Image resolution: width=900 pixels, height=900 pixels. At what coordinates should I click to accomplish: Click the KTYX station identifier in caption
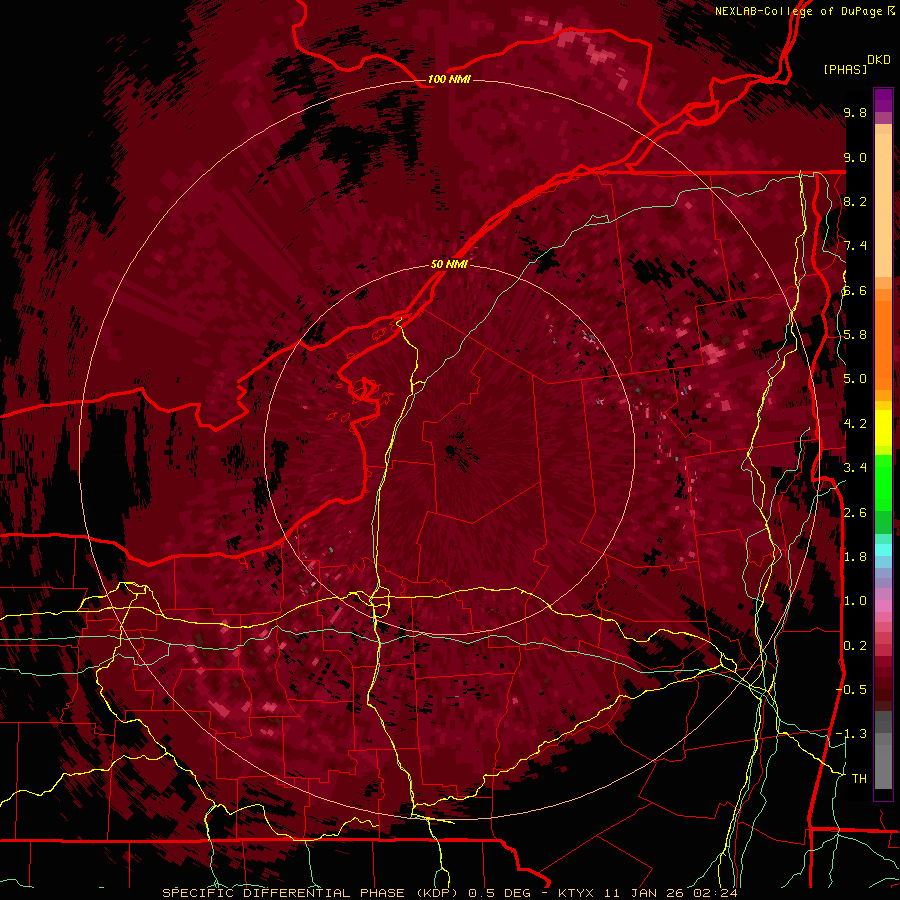[577, 893]
